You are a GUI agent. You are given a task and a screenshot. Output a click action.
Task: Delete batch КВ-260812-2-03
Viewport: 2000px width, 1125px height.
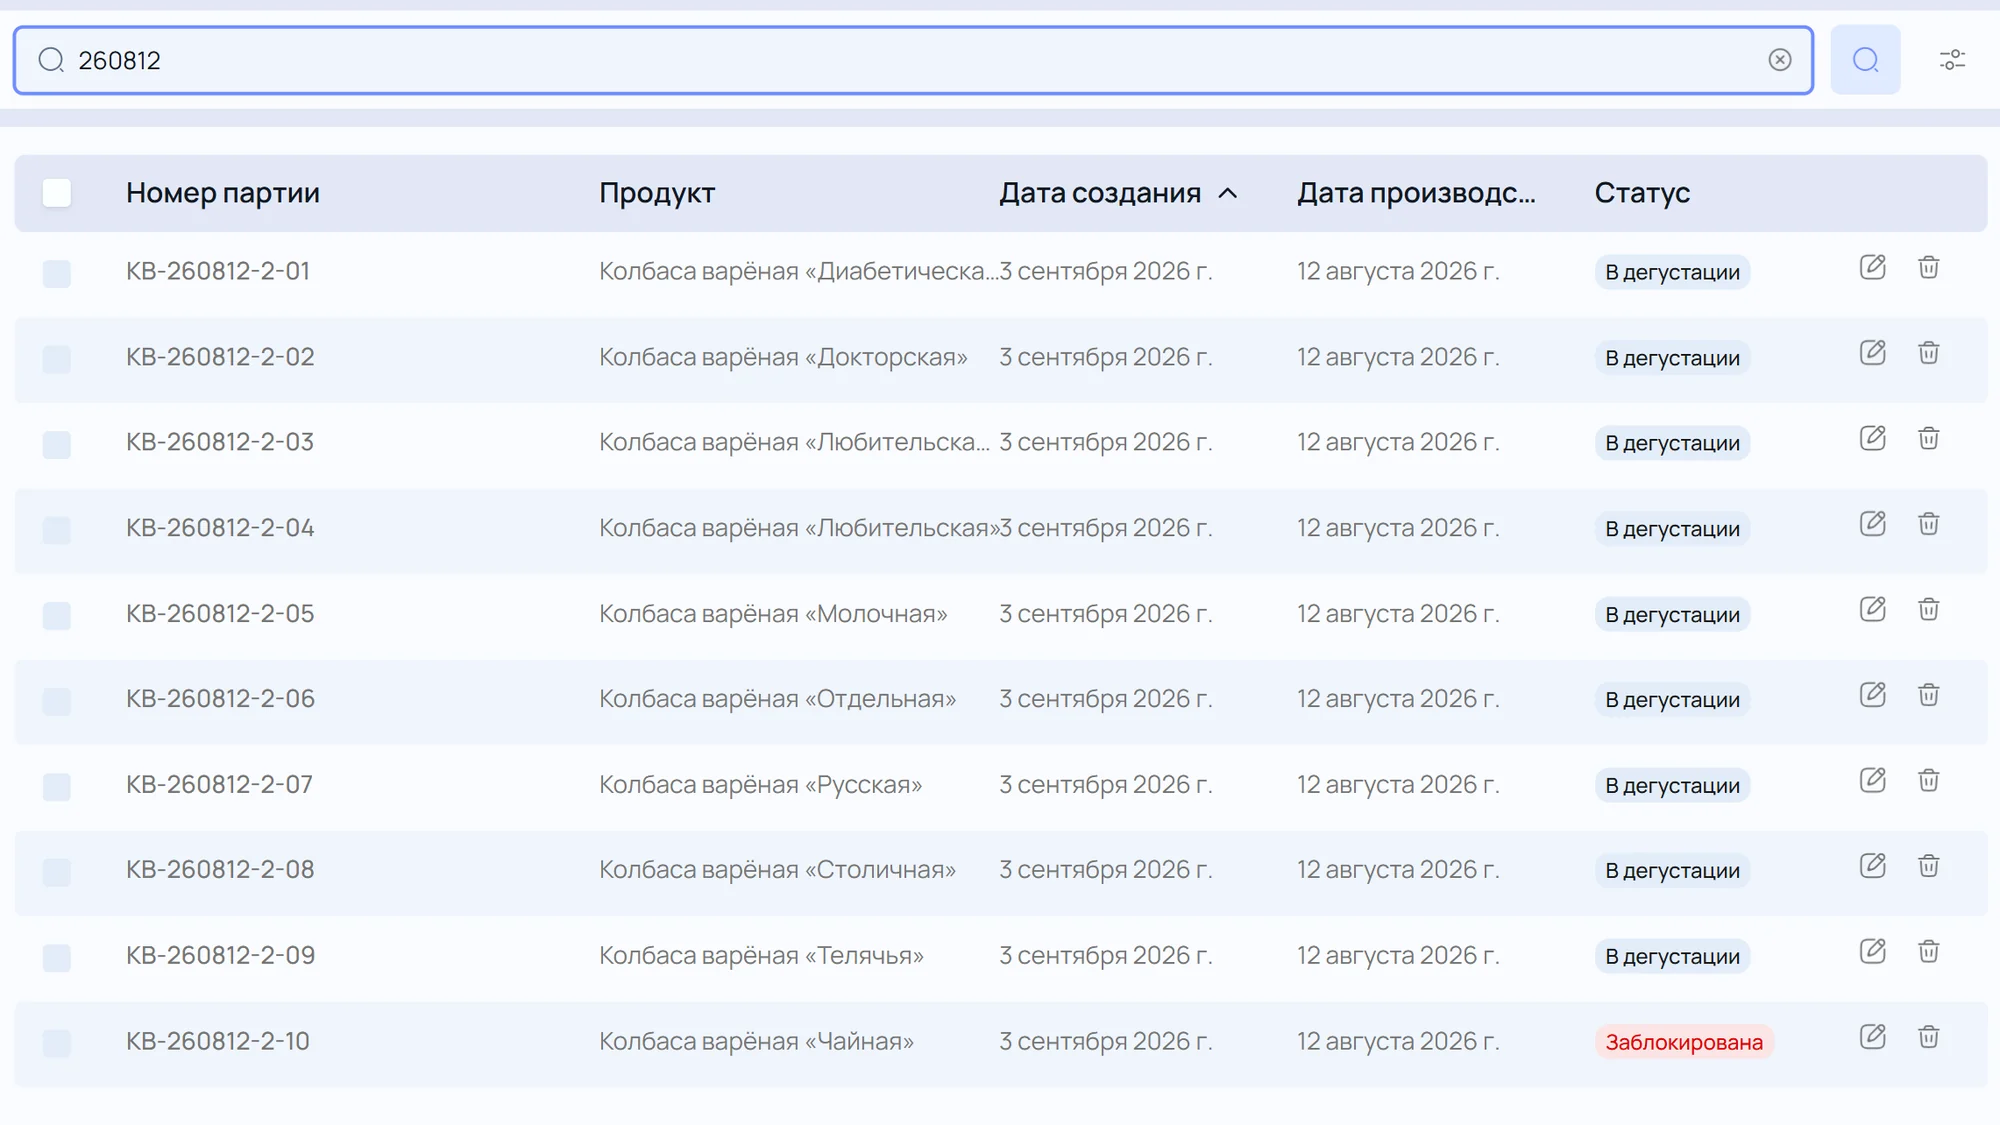click(1929, 439)
